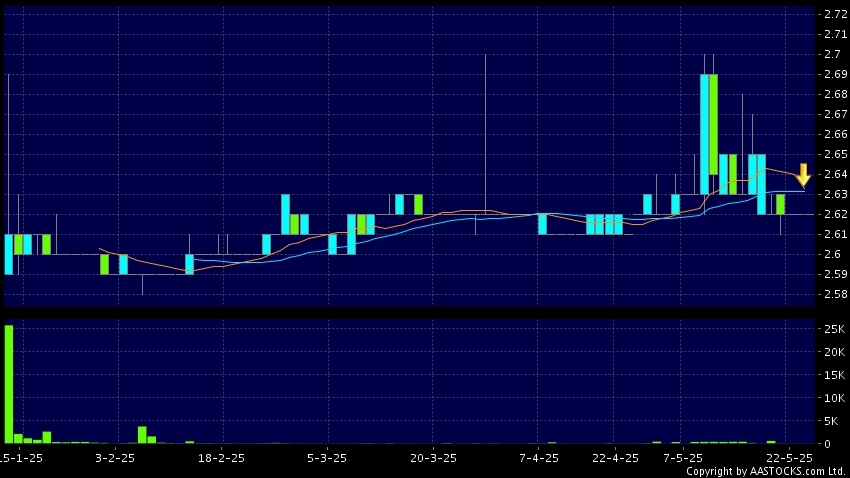
Task: Click the 2.72 price axis label
Action: click(x=835, y=14)
